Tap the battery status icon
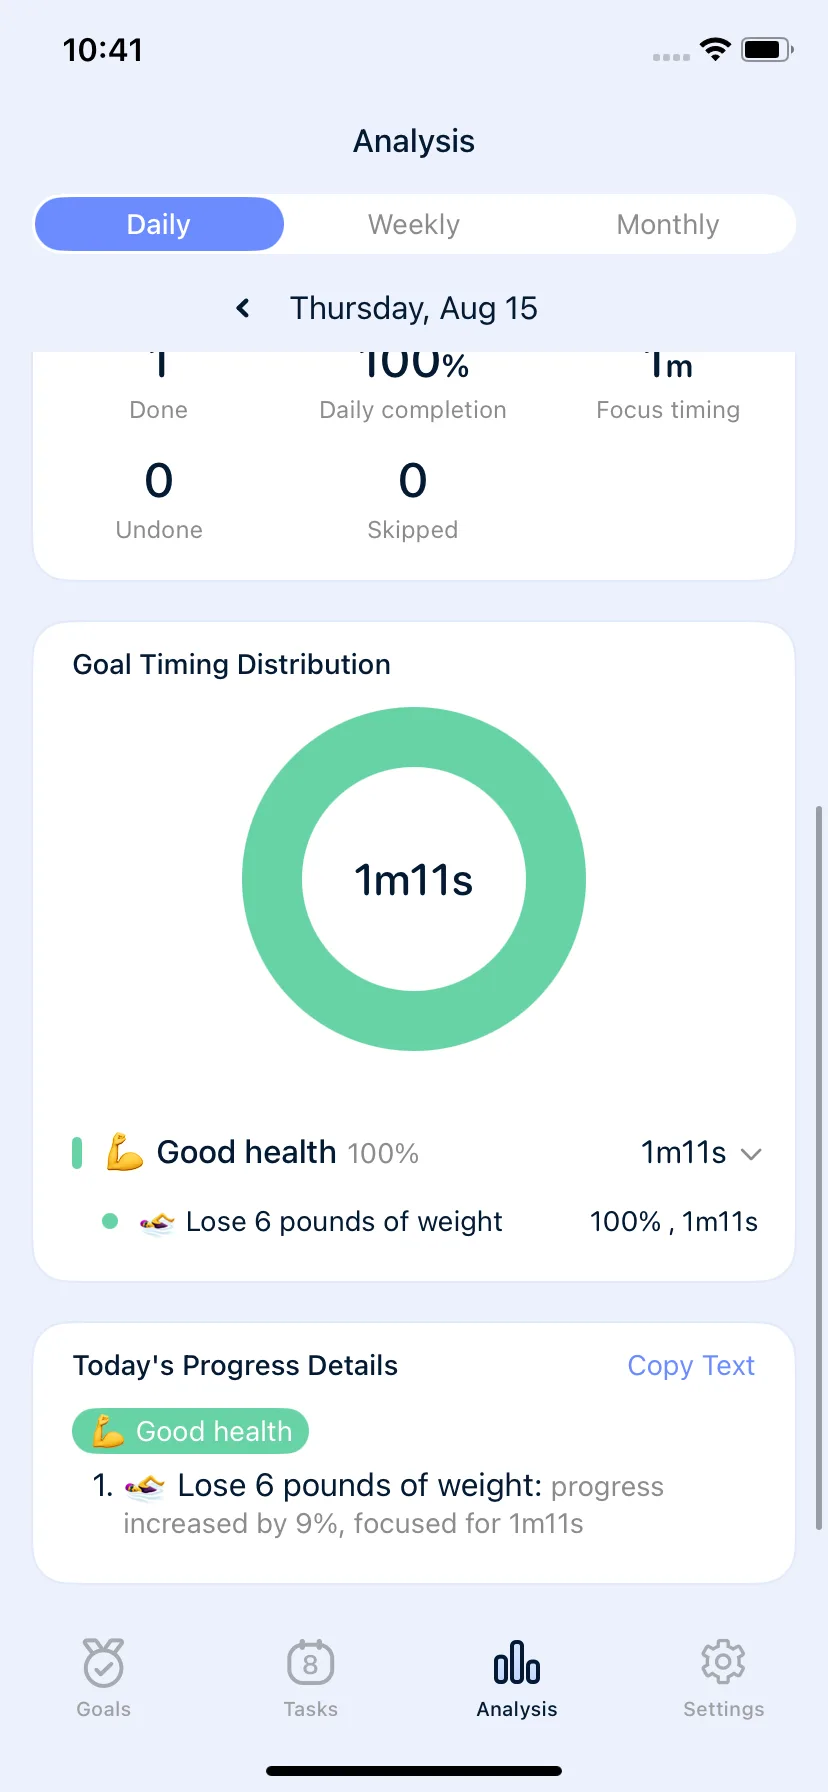The width and height of the screenshot is (828, 1792). pos(767,49)
